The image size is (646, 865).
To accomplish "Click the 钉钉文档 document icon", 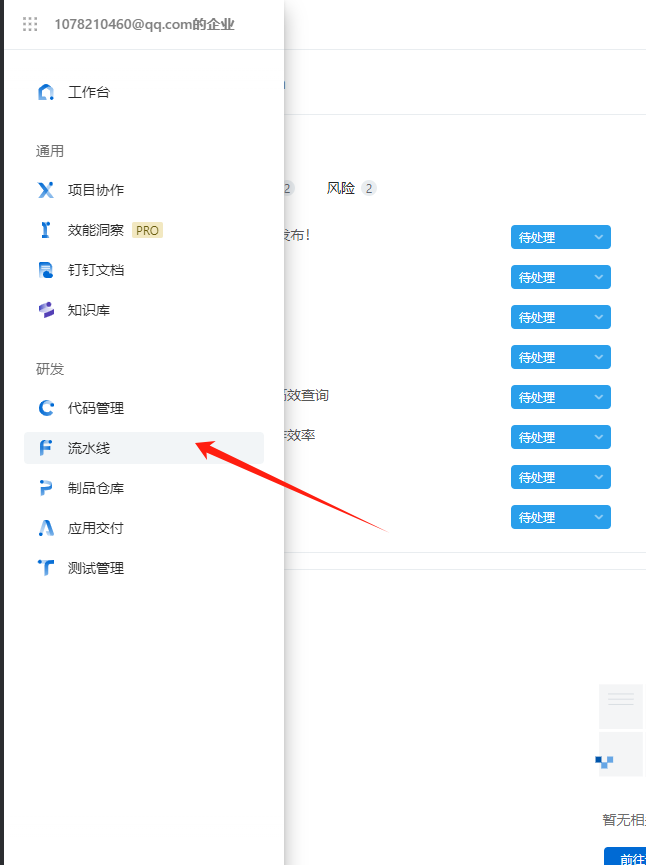I will [x=46, y=270].
